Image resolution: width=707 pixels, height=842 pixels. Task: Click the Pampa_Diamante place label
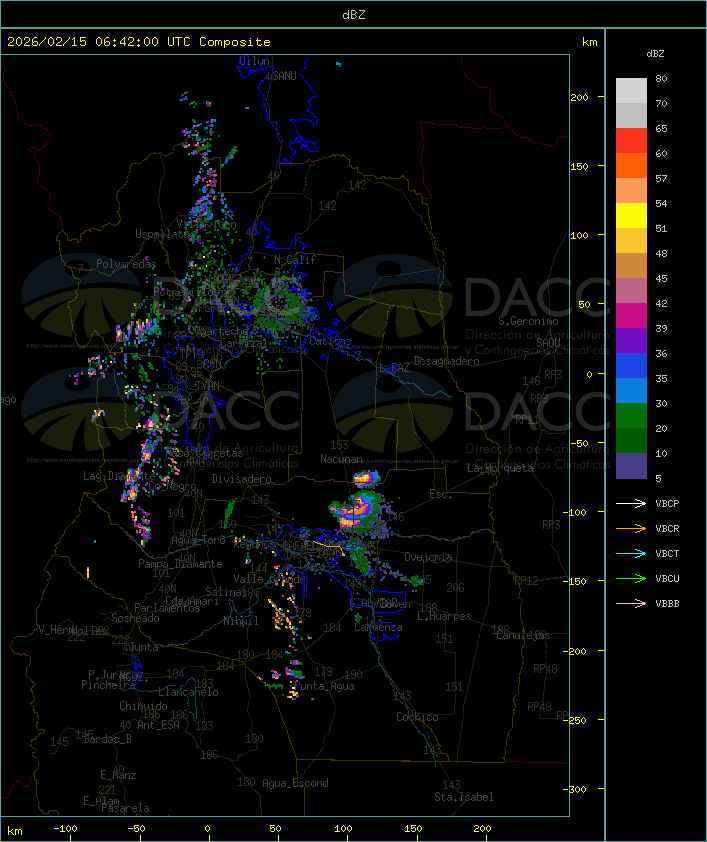coord(180,564)
